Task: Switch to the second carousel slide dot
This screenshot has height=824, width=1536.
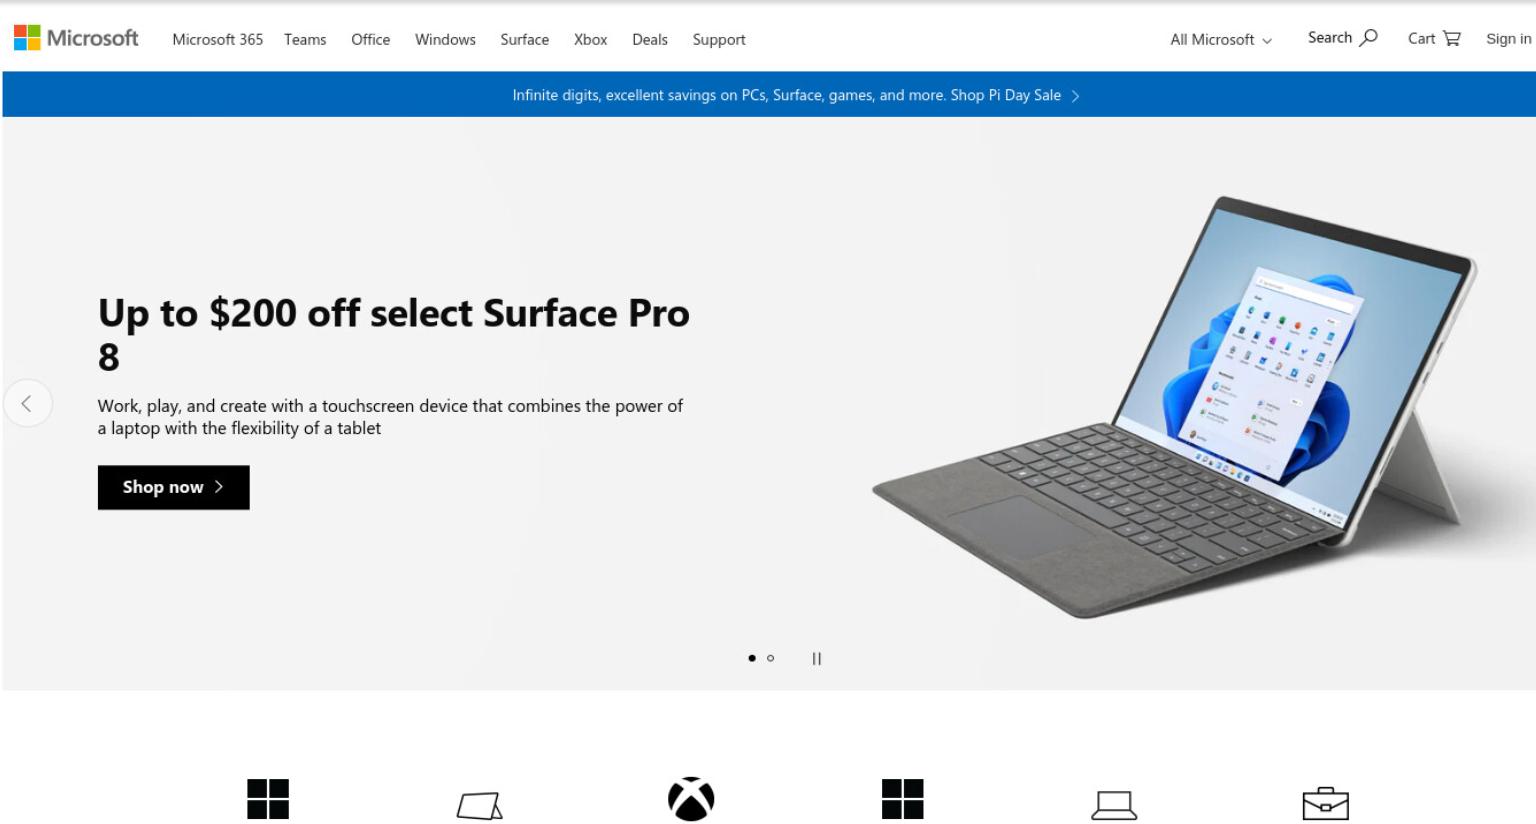Action: click(770, 658)
